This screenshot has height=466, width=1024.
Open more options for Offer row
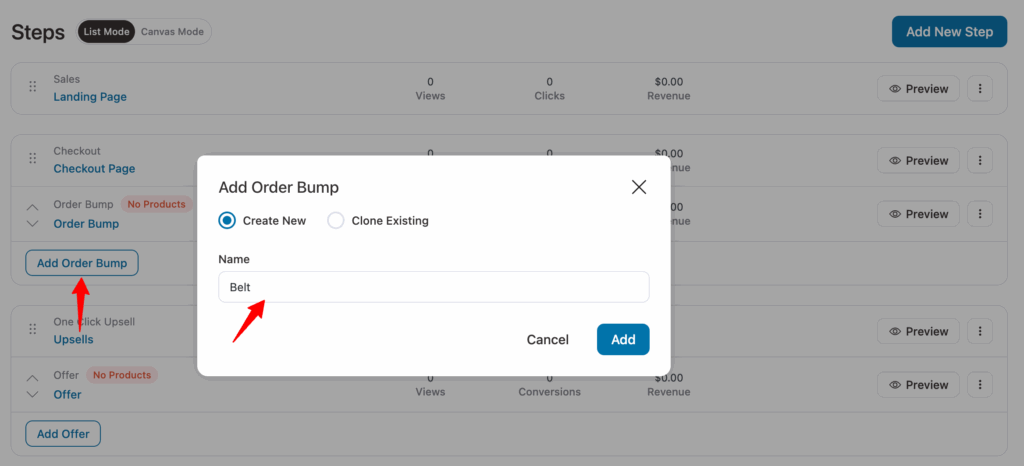[980, 385]
